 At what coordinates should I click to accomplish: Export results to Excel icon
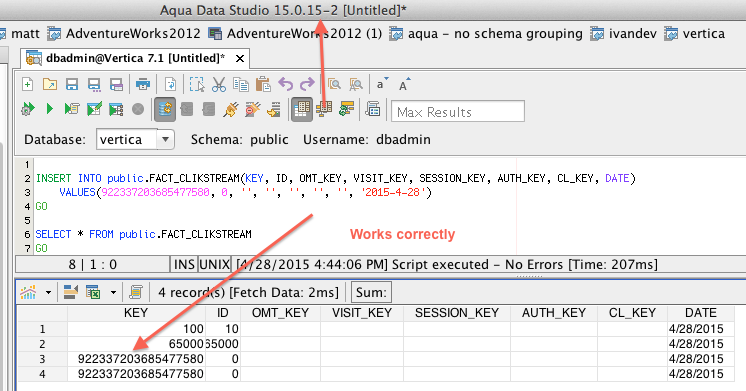pyautogui.click(x=93, y=292)
